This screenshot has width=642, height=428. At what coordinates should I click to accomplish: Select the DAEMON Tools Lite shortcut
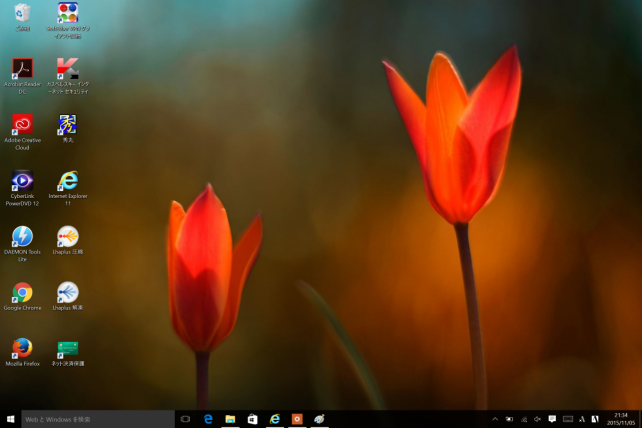pos(23,244)
